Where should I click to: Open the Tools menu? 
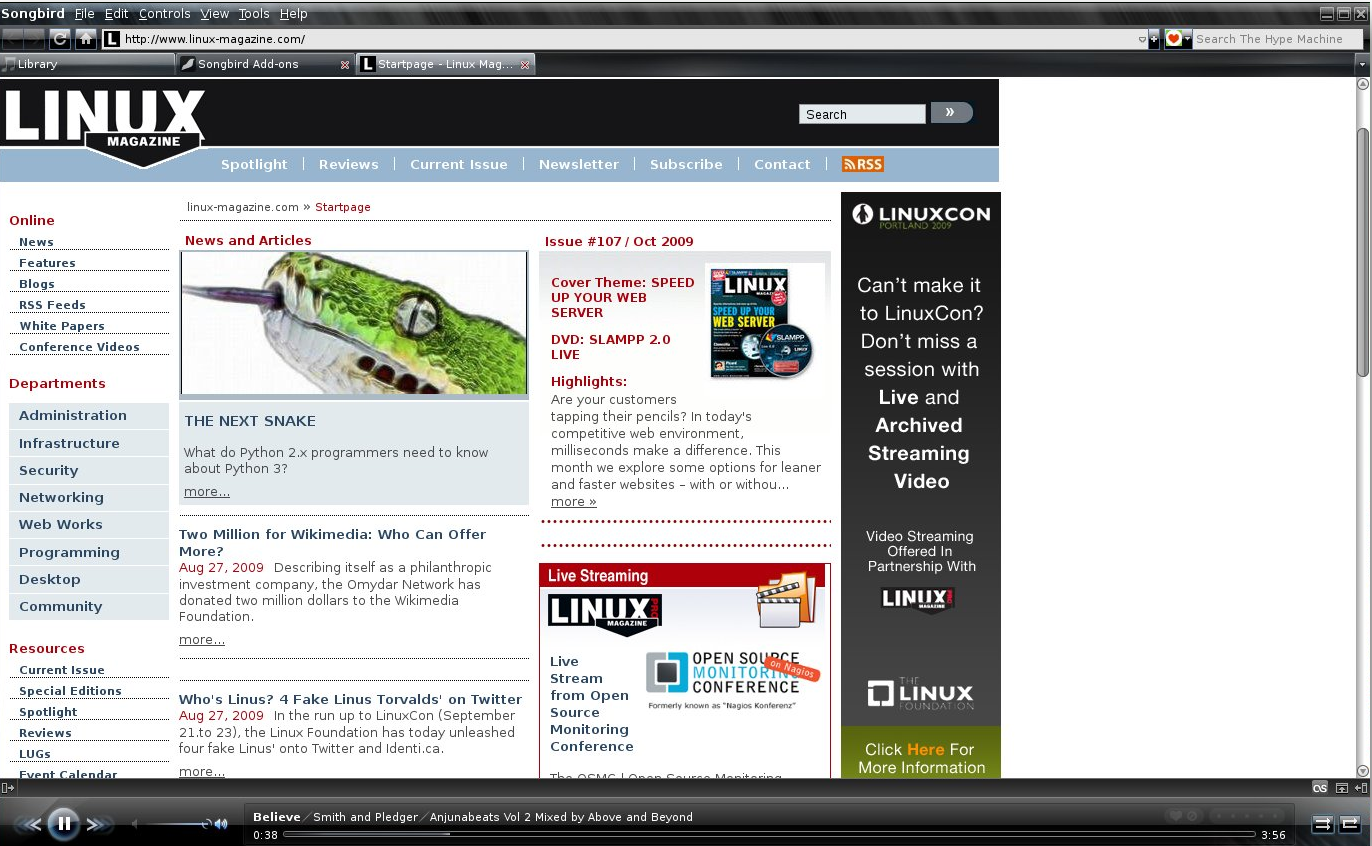pyautogui.click(x=254, y=14)
